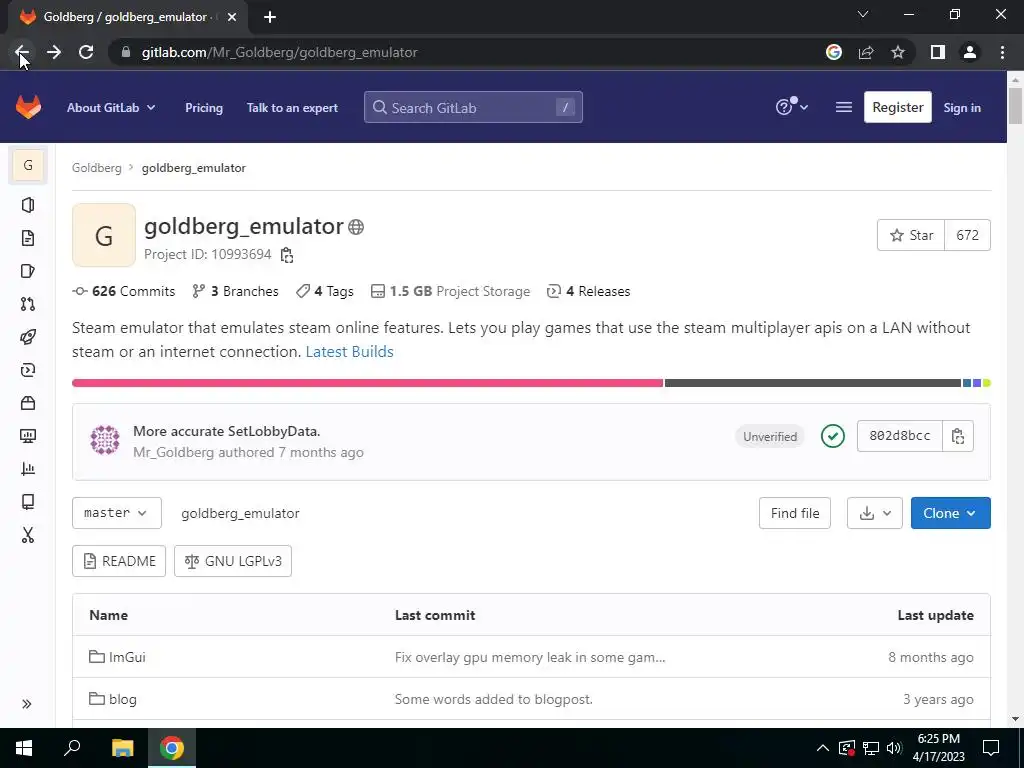Close the Goldberg emulator tab
This screenshot has width=1024, height=768.
click(x=232, y=17)
